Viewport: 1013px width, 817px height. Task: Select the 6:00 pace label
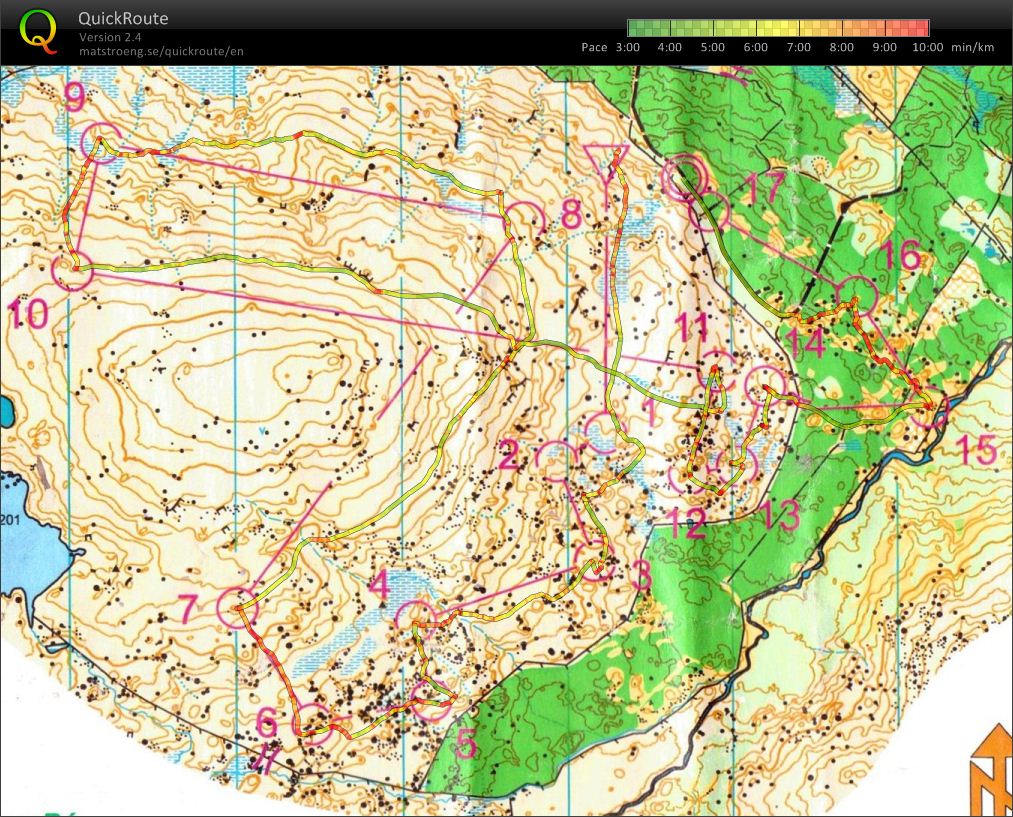755,47
